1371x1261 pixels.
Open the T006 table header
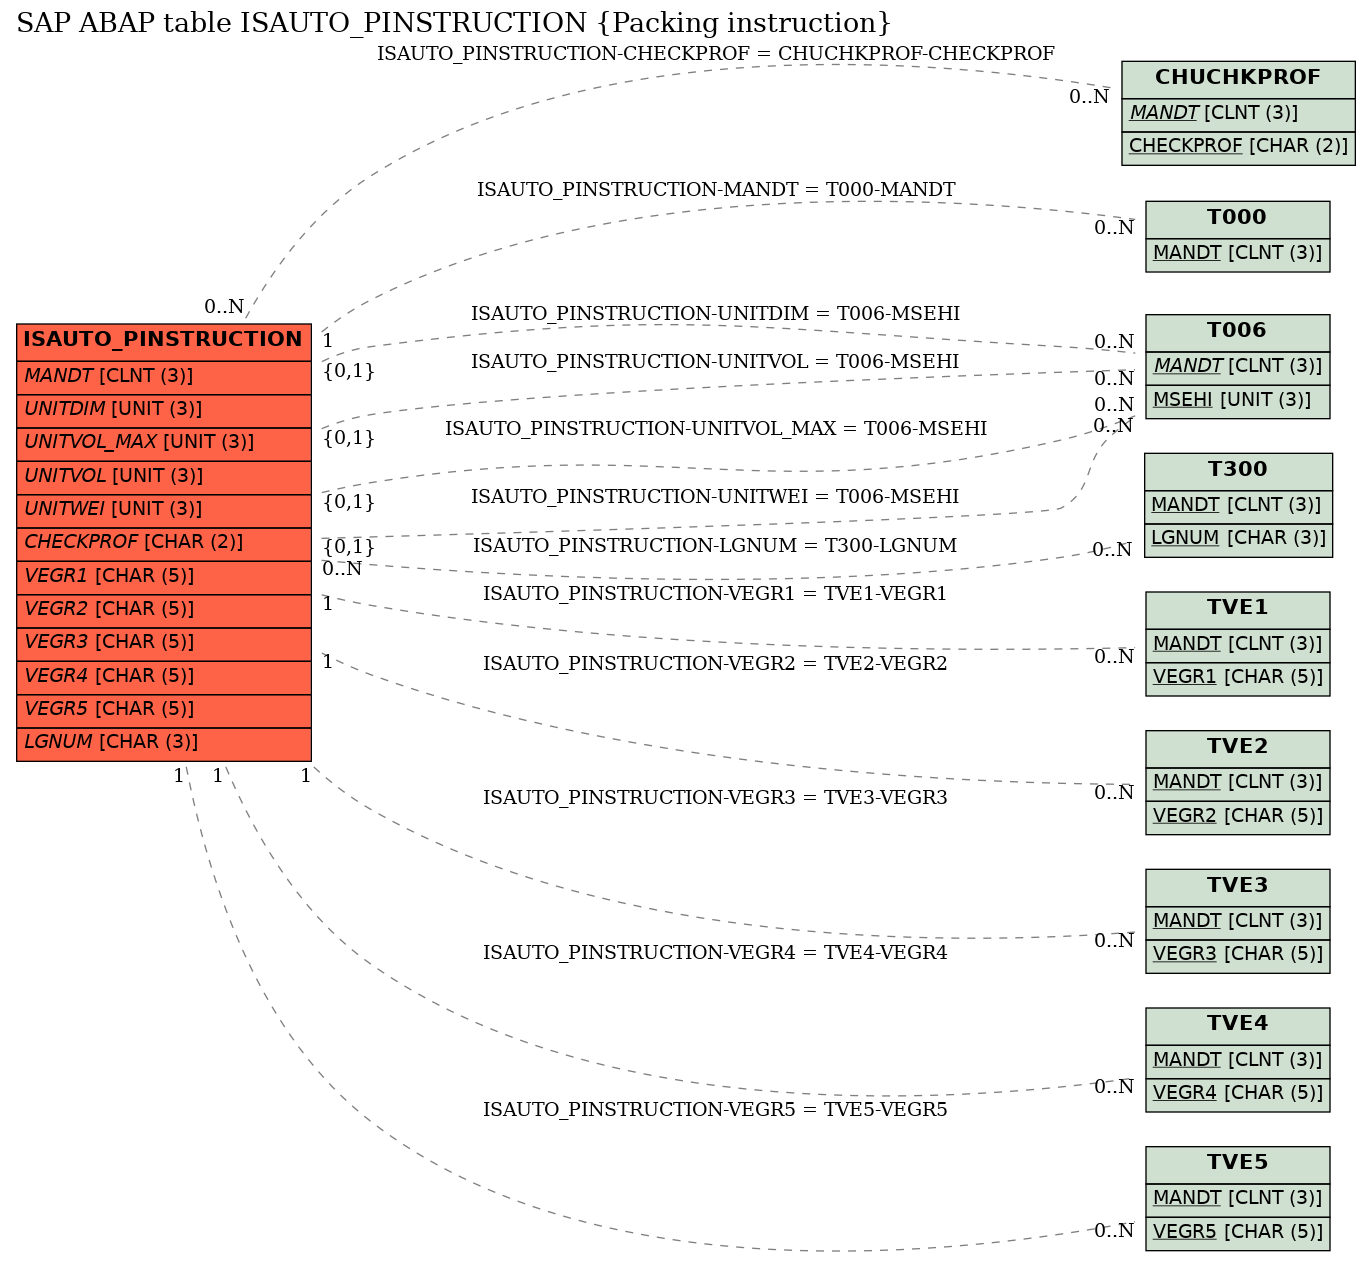(x=1237, y=332)
